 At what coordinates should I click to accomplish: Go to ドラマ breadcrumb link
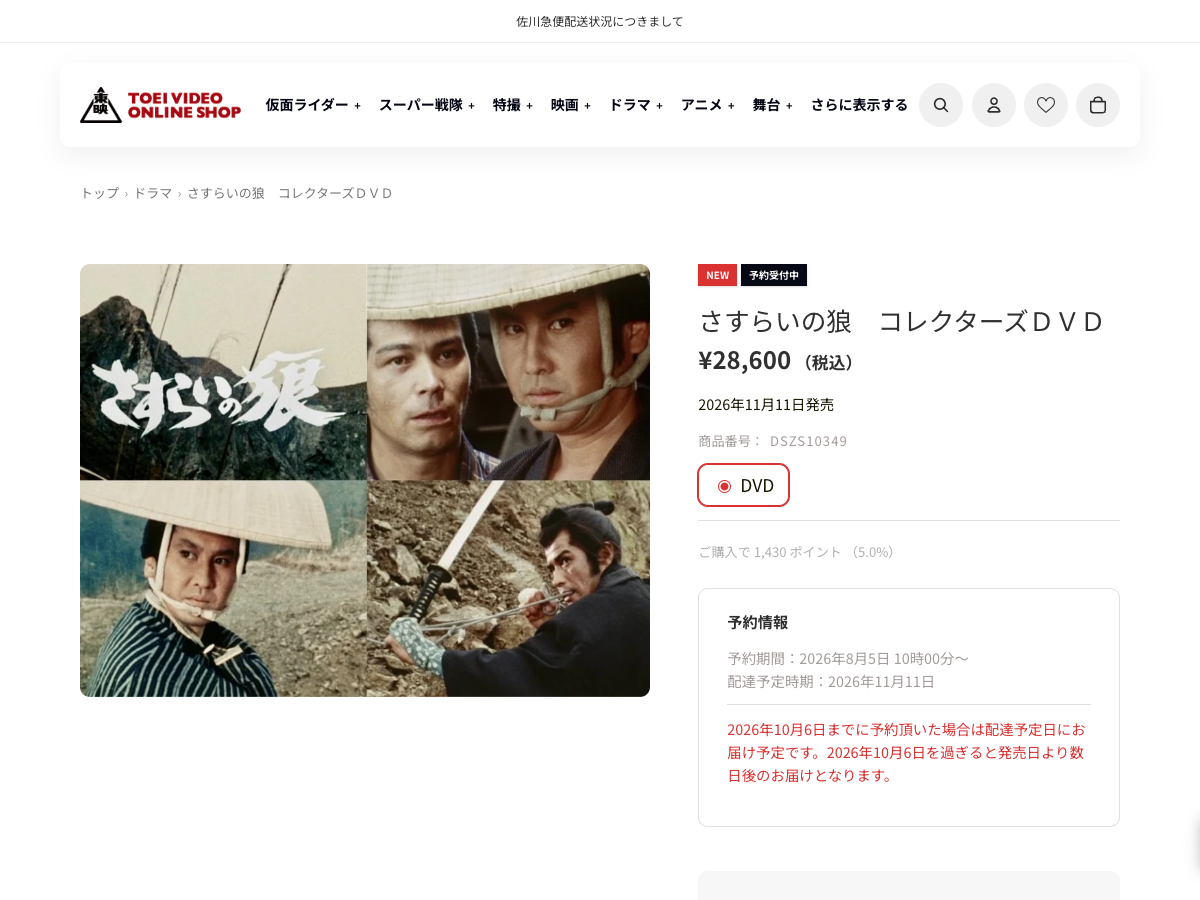click(x=153, y=193)
